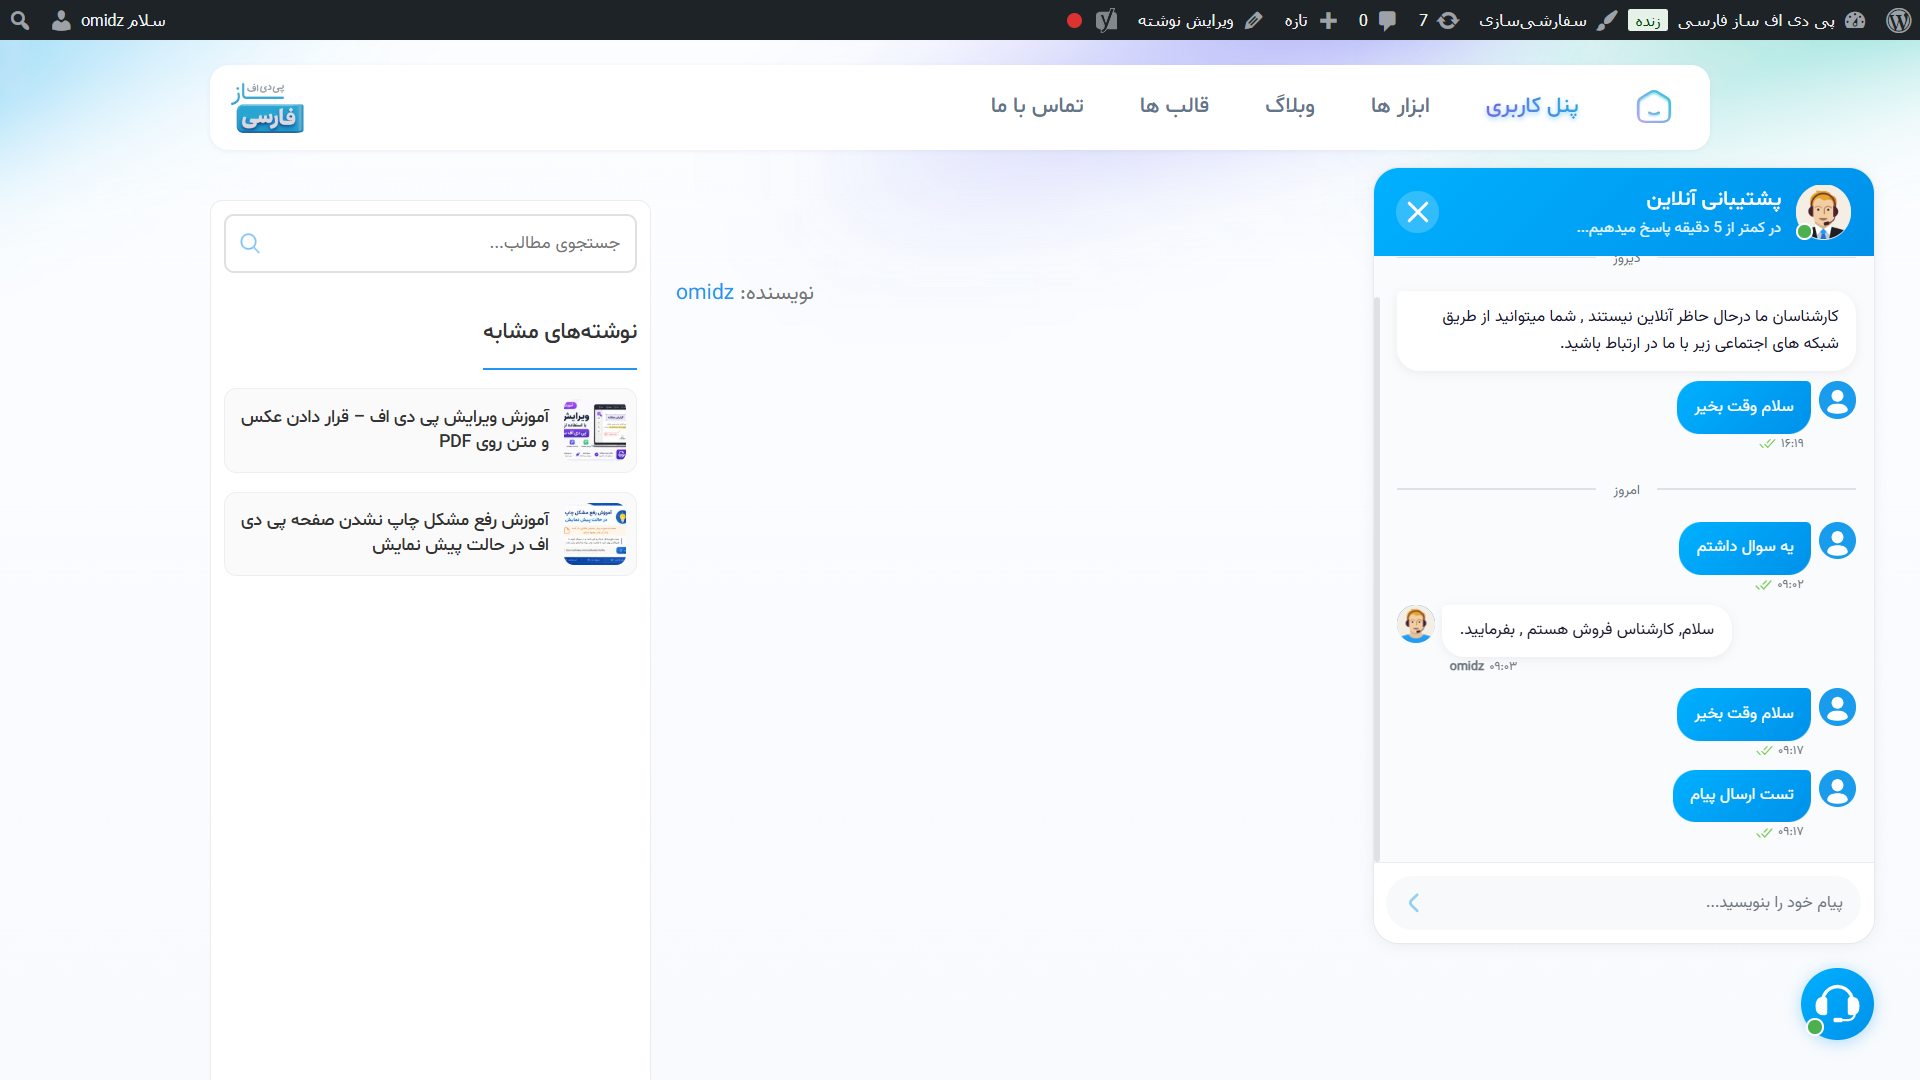
Task: Click the Yoast SEO icon in admin bar
Action: (x=1106, y=20)
